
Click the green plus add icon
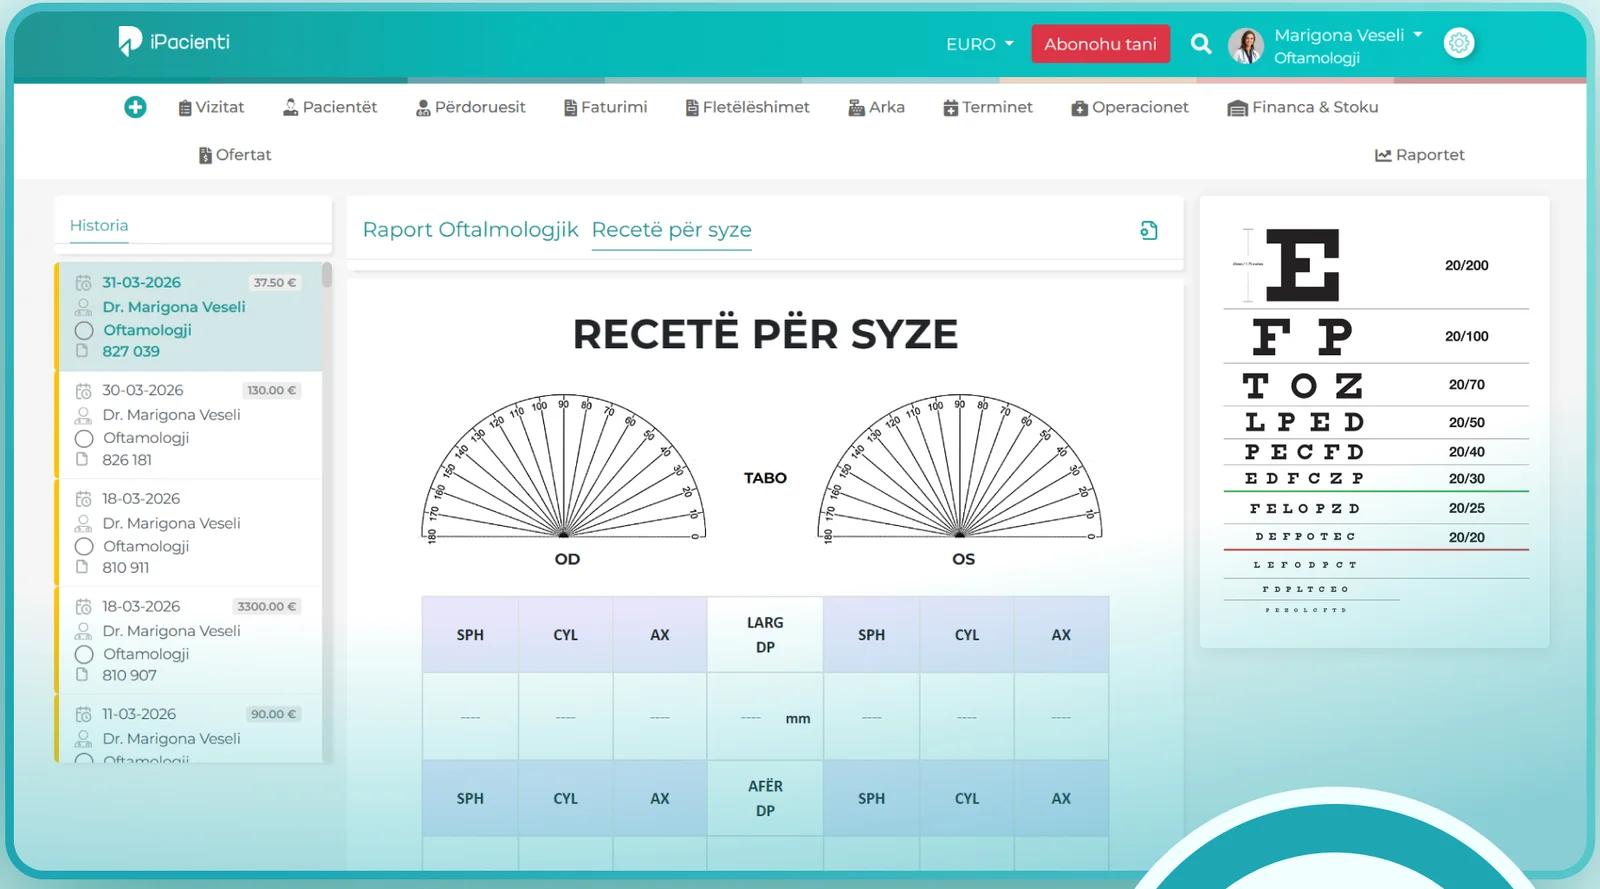click(x=135, y=107)
